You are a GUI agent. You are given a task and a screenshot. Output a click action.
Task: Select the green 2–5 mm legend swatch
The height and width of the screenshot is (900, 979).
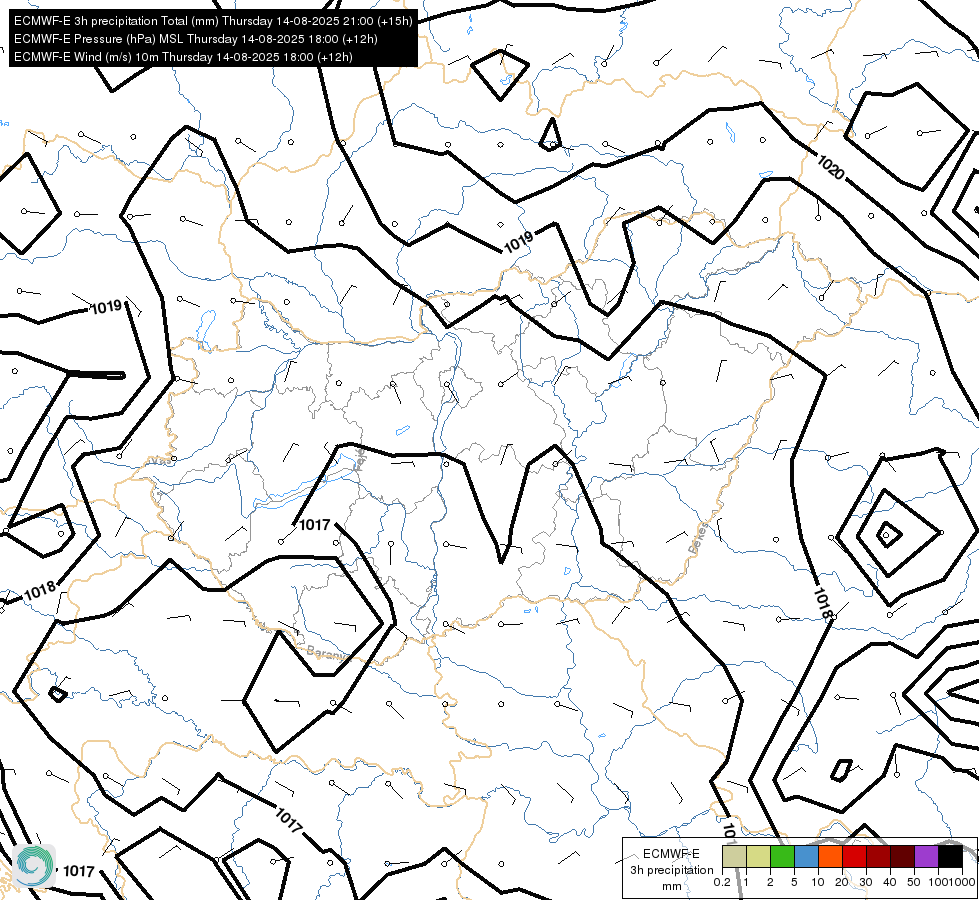pyautogui.click(x=782, y=856)
